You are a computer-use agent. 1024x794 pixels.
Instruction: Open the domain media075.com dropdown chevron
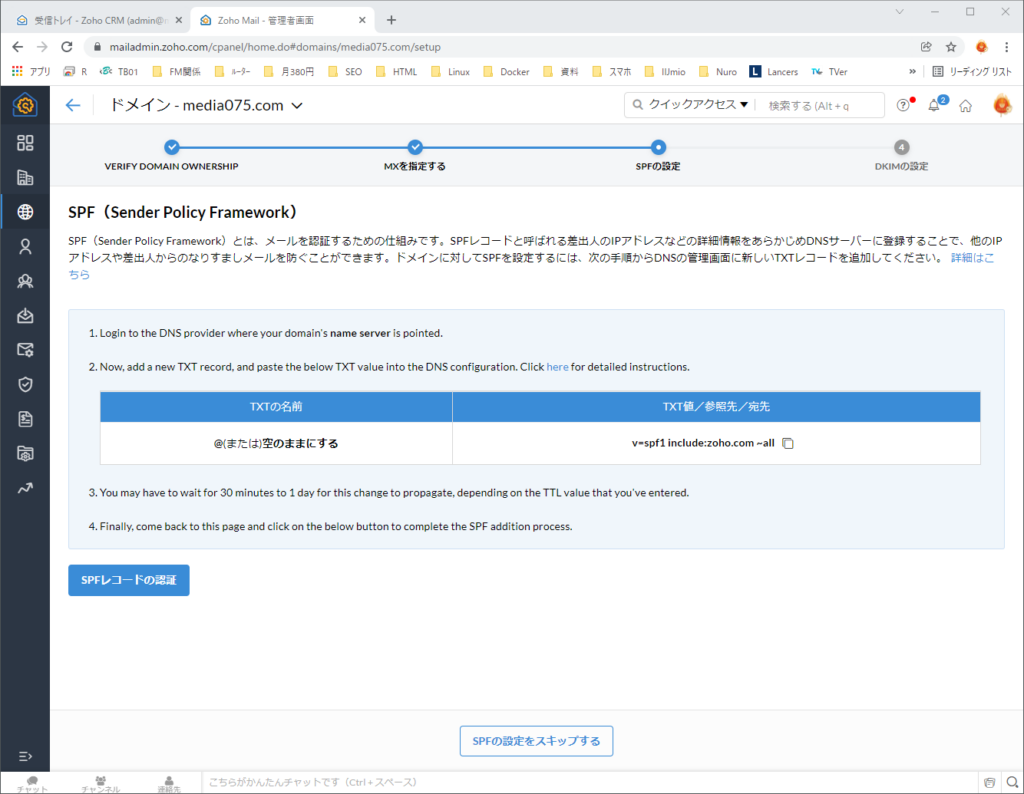[x=297, y=106]
